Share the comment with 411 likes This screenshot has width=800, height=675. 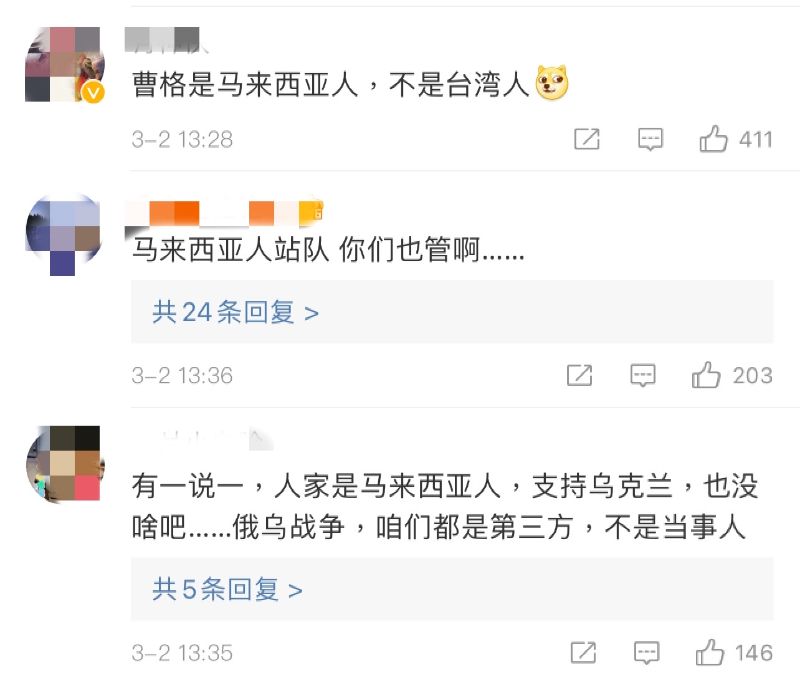click(x=586, y=139)
